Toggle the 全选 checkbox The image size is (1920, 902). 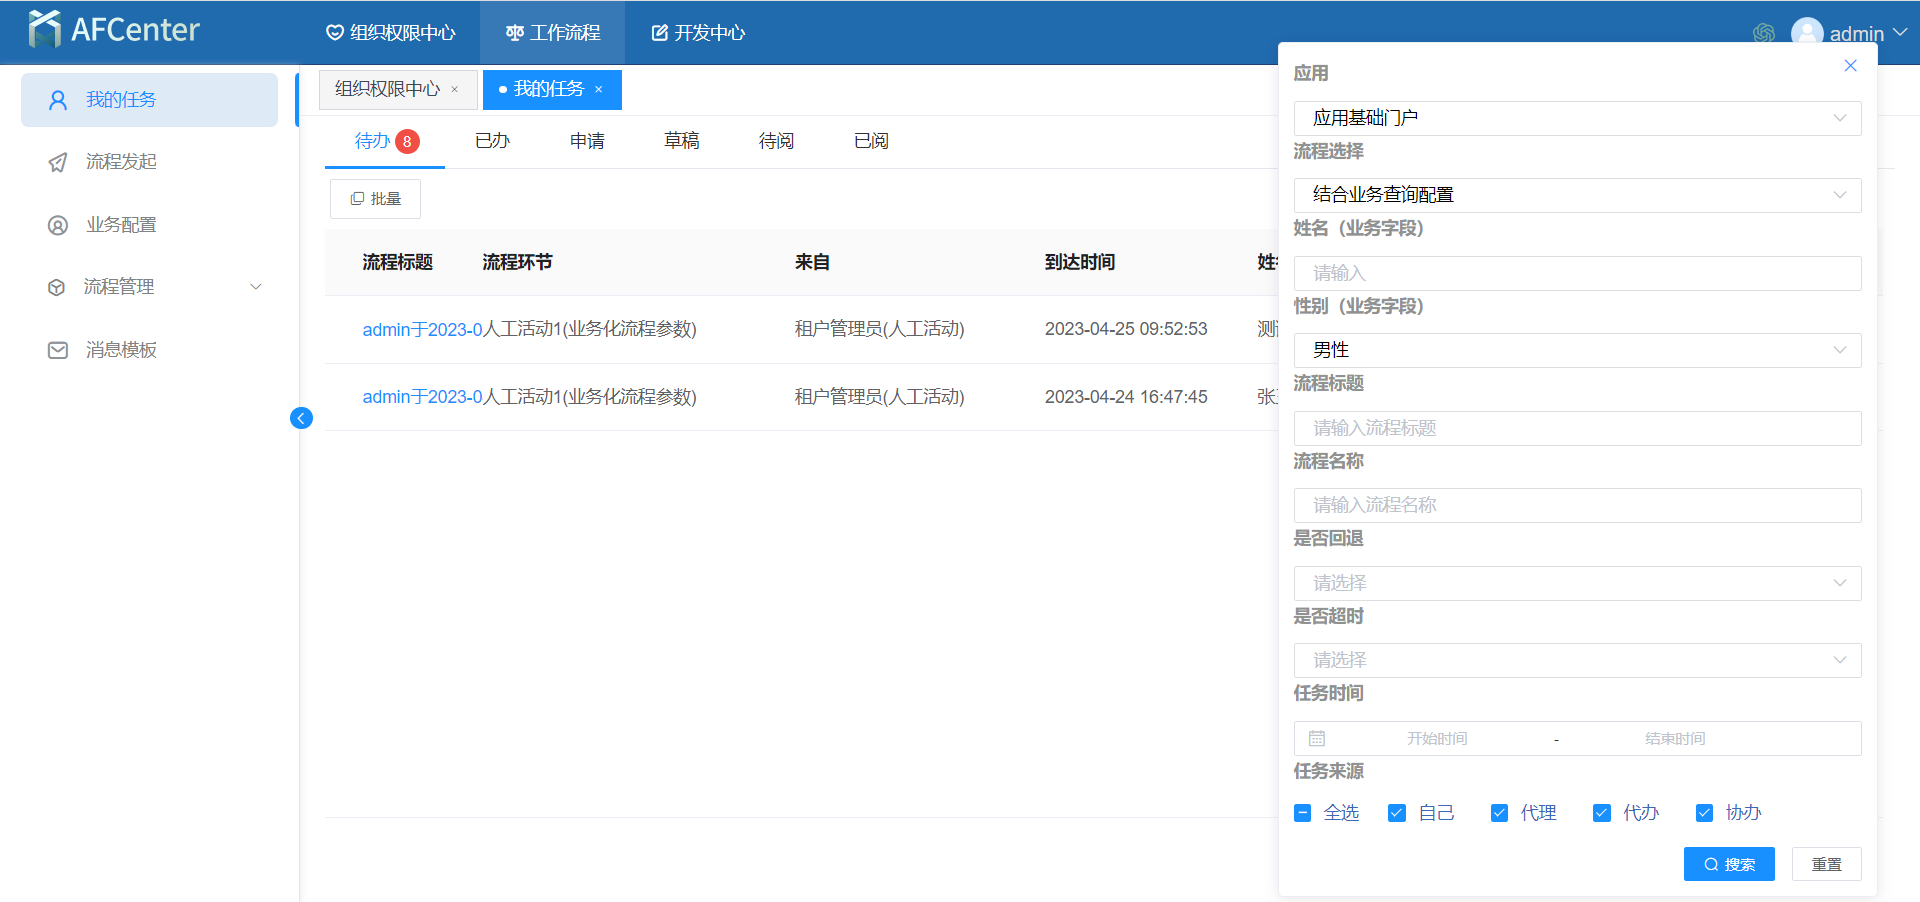[1302, 813]
